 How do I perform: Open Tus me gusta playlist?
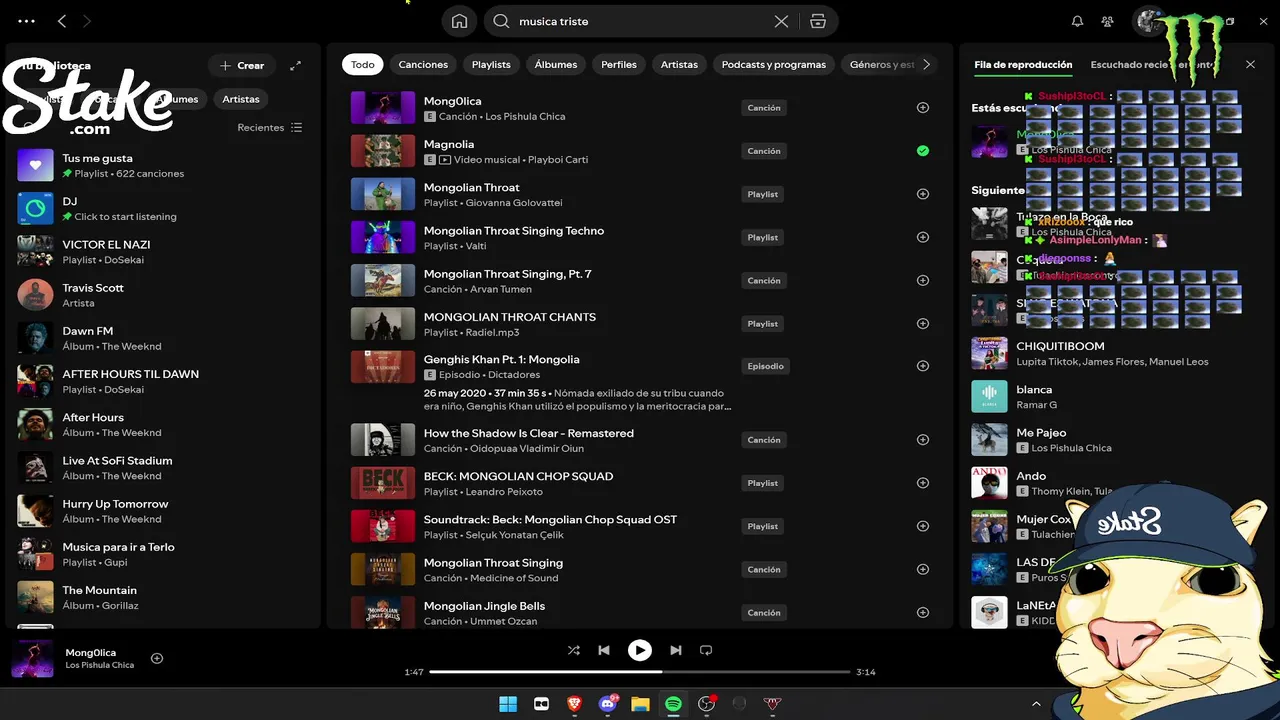(x=165, y=165)
